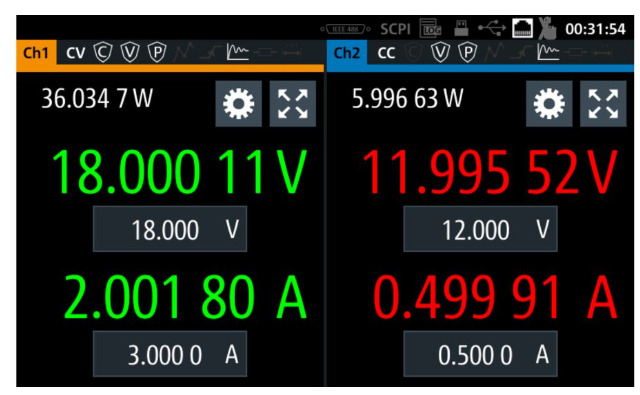Edit Ch1 voltage setpoint 18.000 V
640x395 pixels.
[170, 229]
